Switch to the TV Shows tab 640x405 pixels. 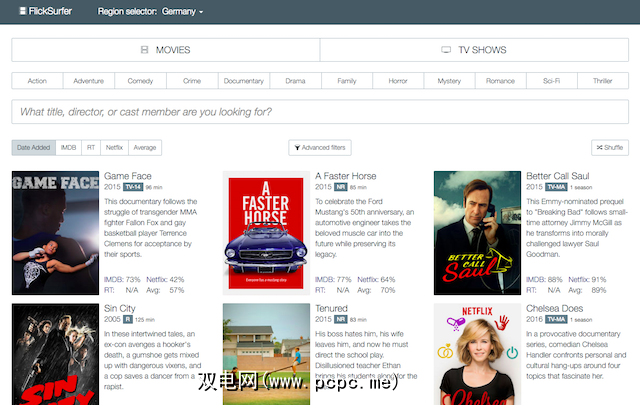(474, 50)
